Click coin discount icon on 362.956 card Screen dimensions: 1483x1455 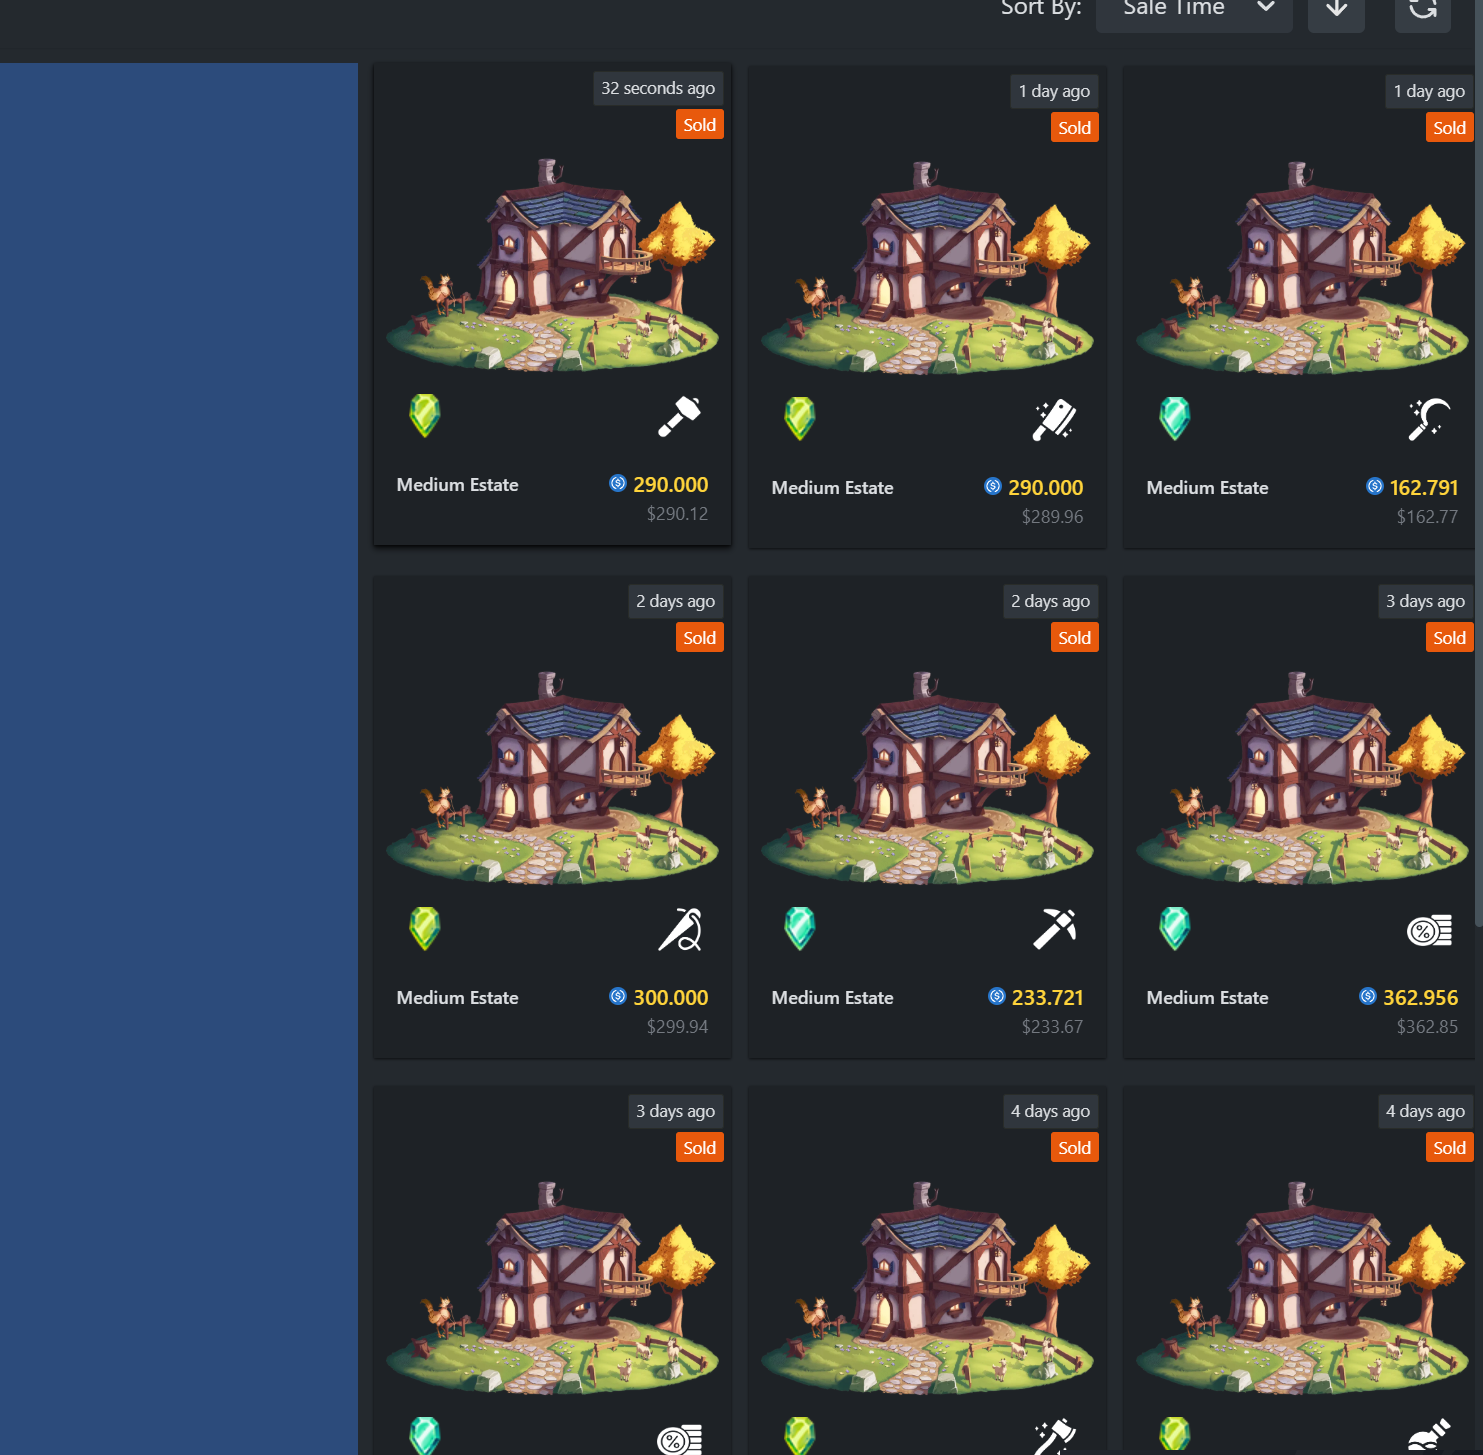[1430, 931]
